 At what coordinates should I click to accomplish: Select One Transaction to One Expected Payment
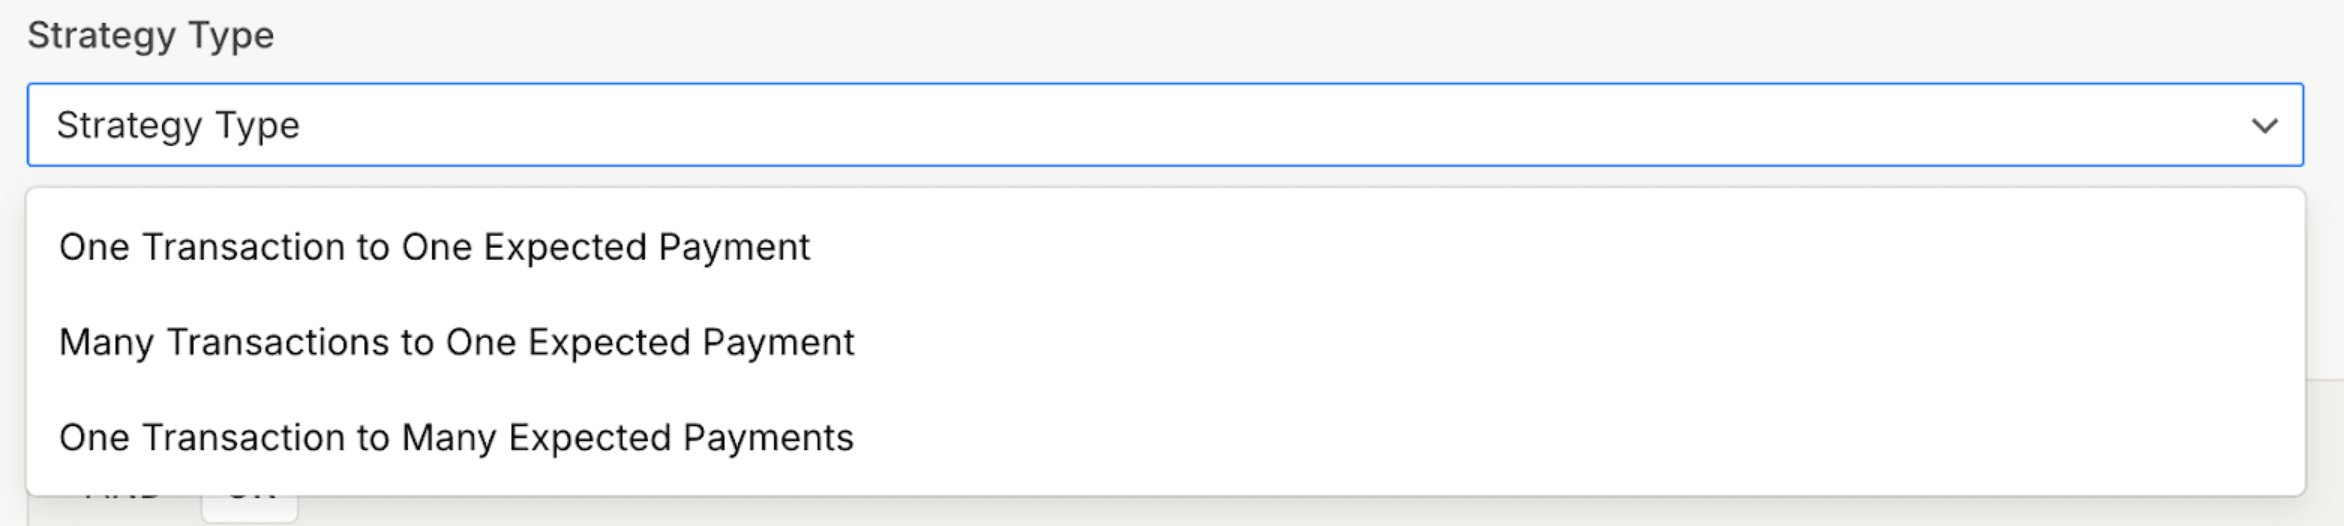(434, 247)
